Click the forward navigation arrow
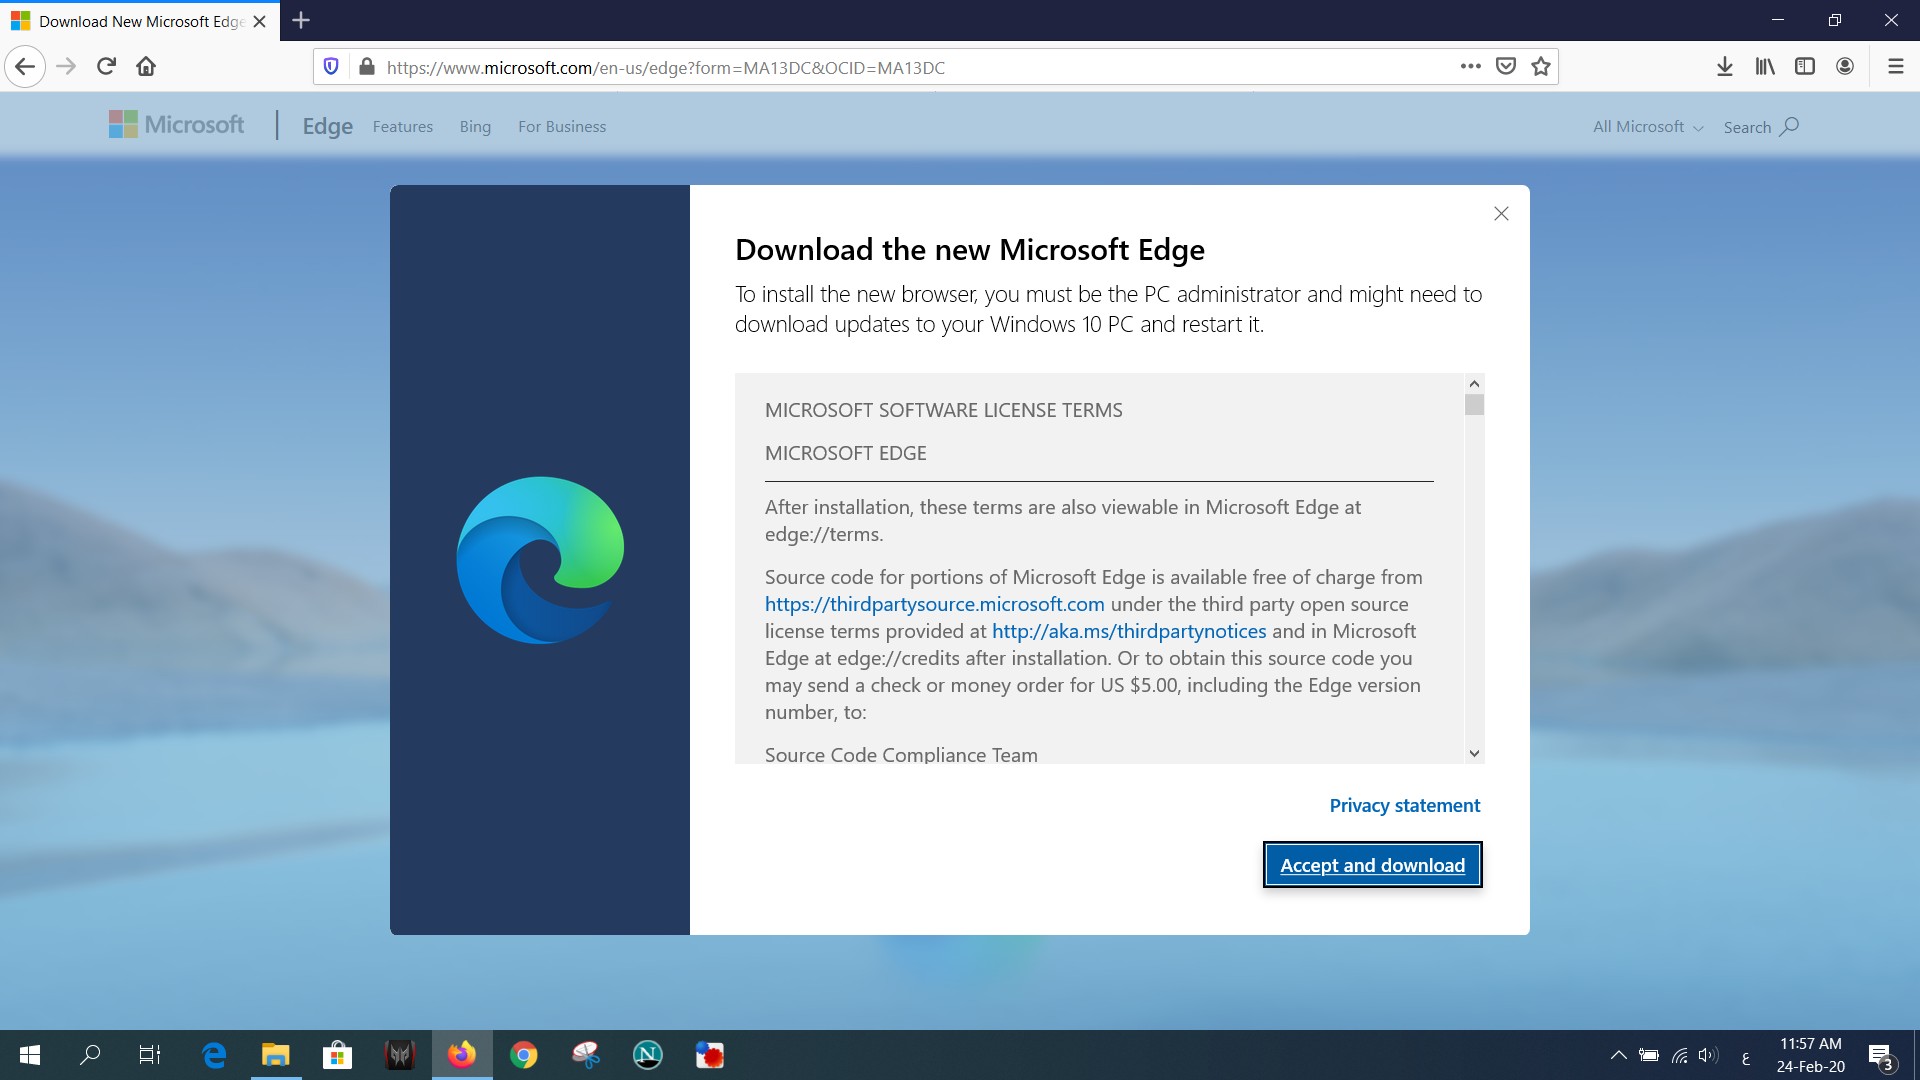This screenshot has height=1080, width=1920. tap(66, 67)
